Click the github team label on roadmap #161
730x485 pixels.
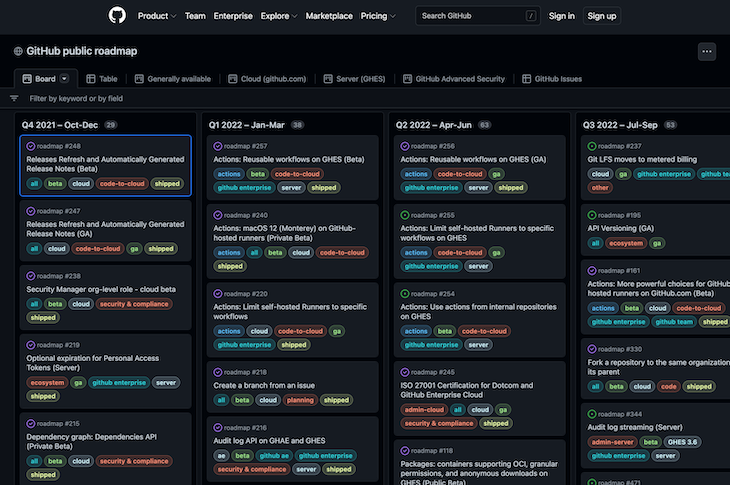pyautogui.click(x=674, y=322)
